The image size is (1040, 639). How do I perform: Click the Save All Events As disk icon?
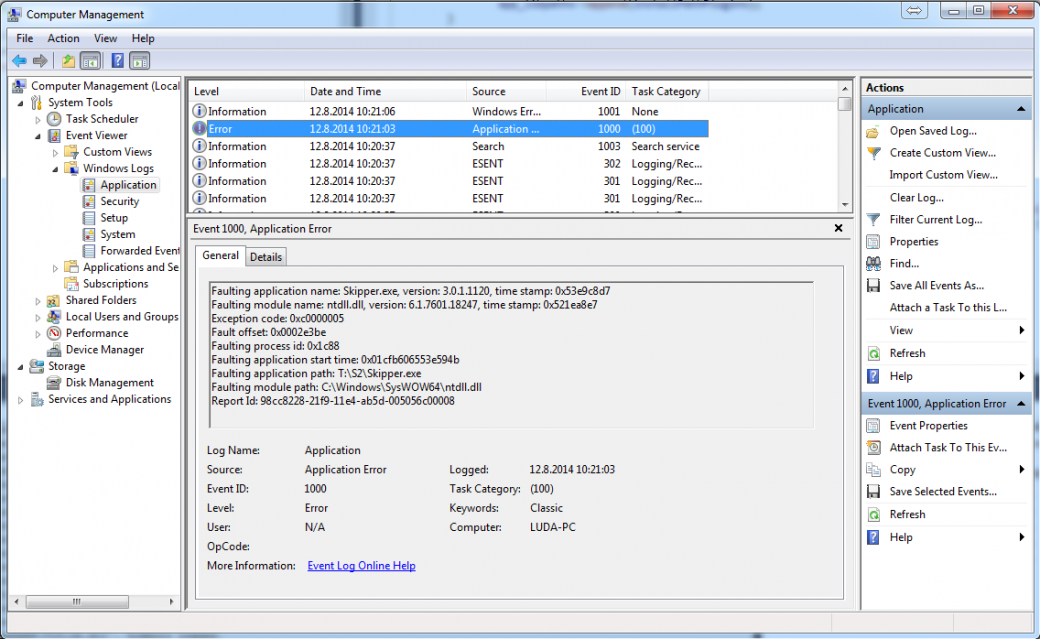pyautogui.click(x=874, y=285)
